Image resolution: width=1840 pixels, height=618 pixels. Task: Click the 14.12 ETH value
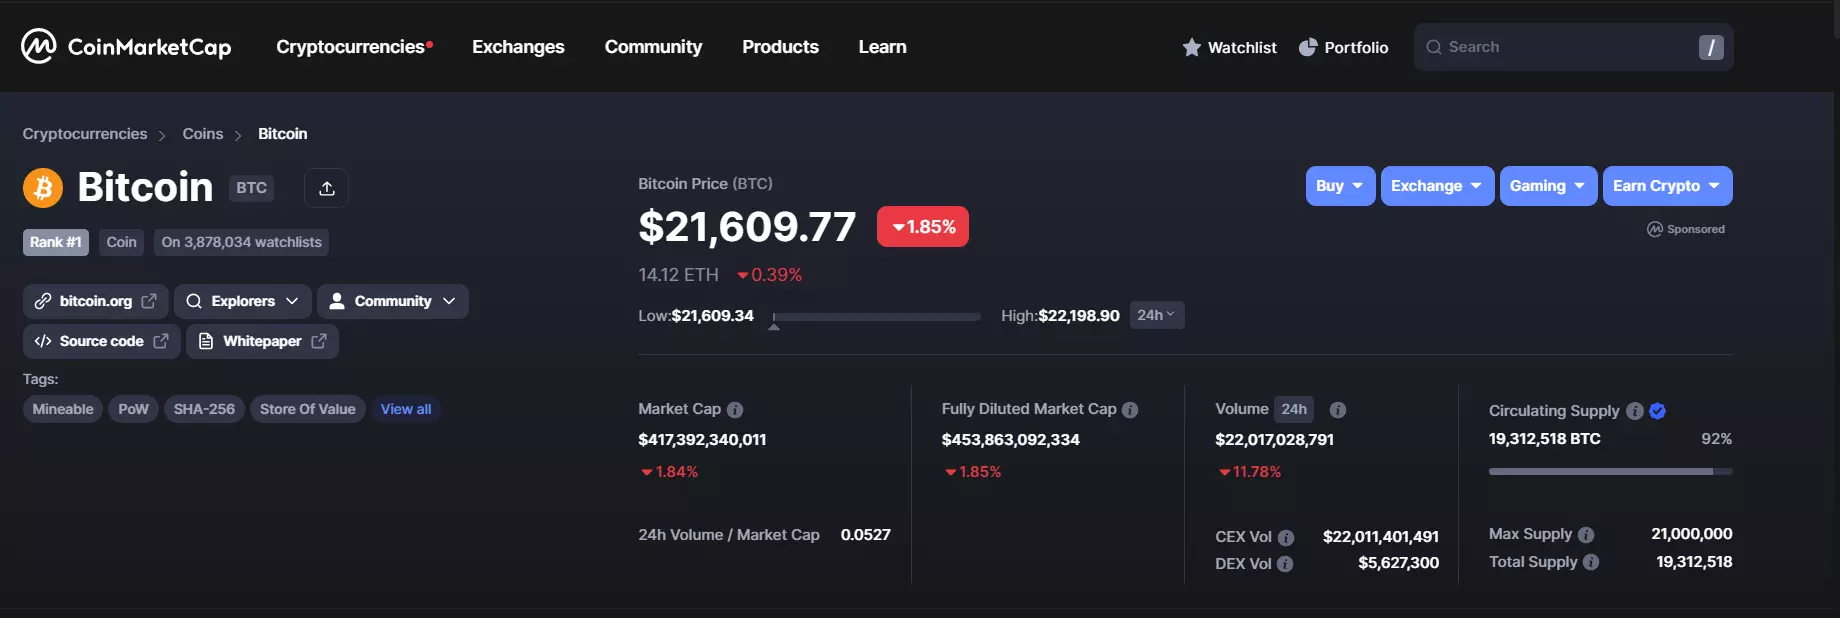click(678, 275)
